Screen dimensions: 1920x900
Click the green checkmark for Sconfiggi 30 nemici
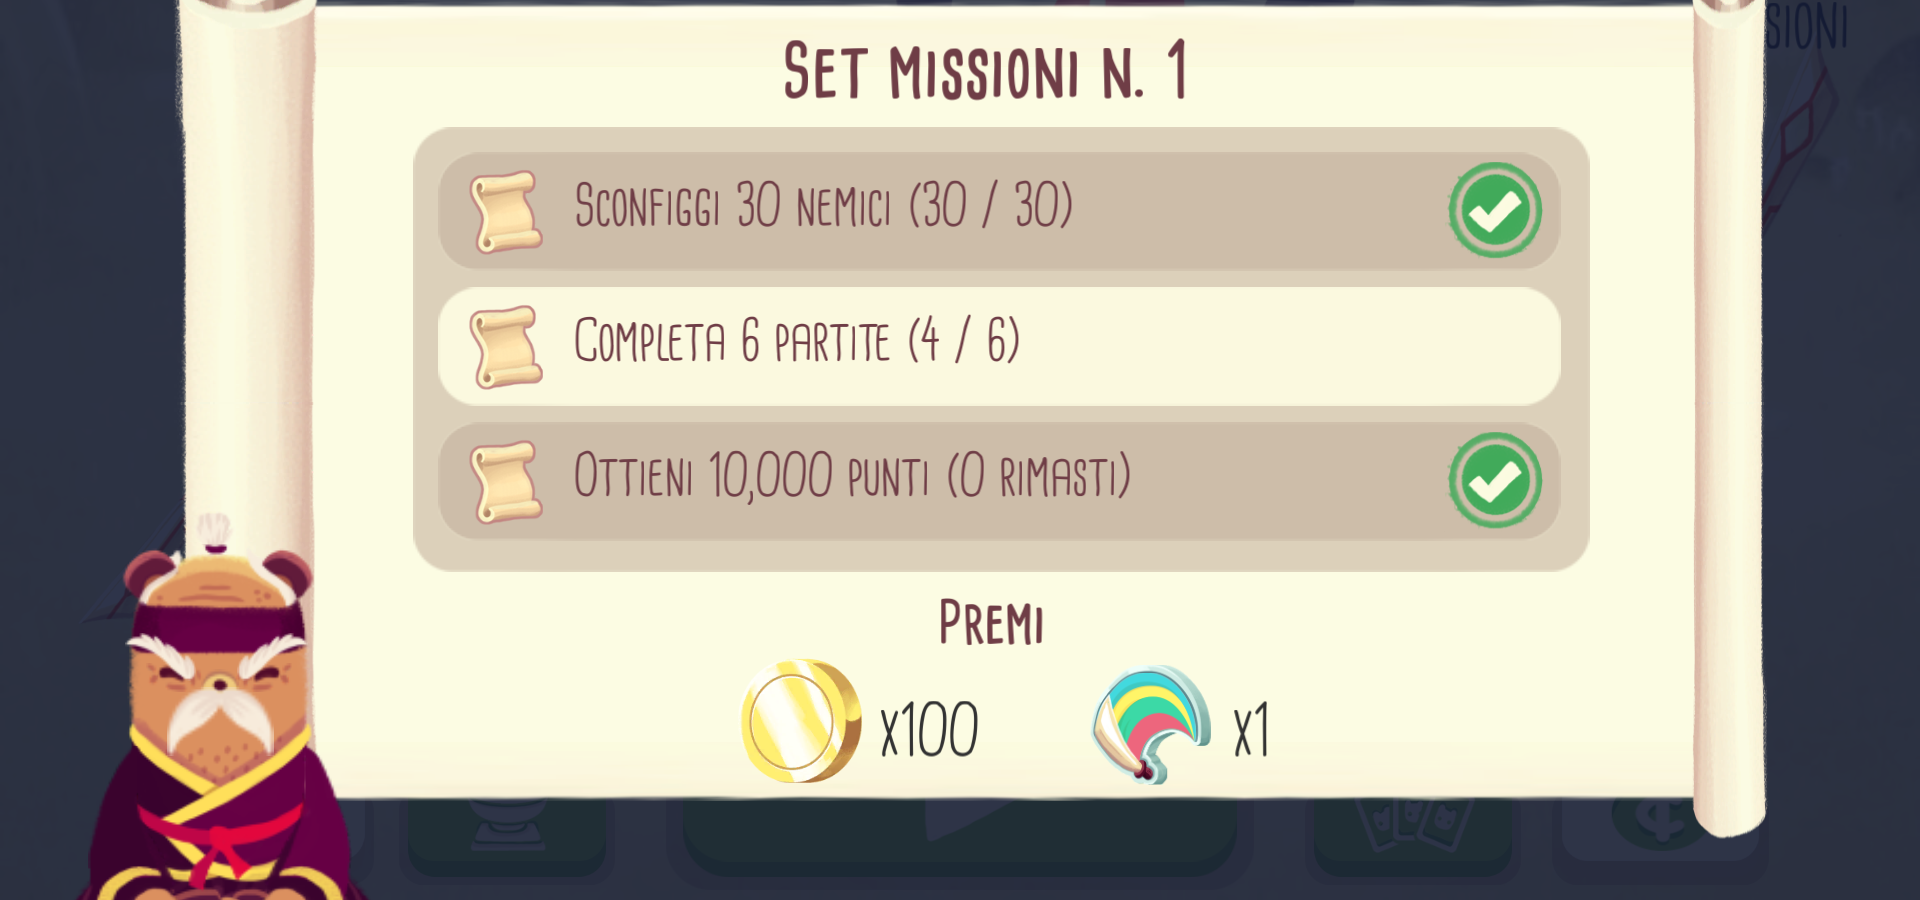(x=1495, y=210)
